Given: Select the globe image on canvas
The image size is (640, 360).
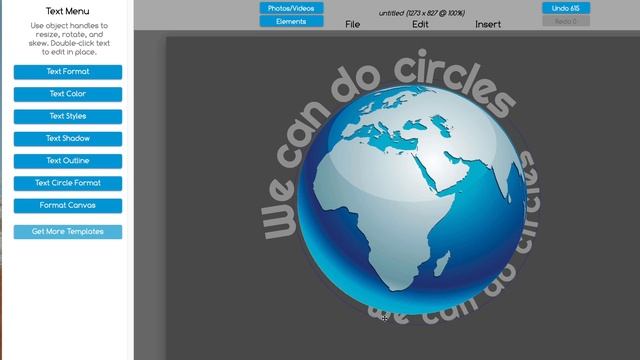Looking at the screenshot, I should [411, 200].
